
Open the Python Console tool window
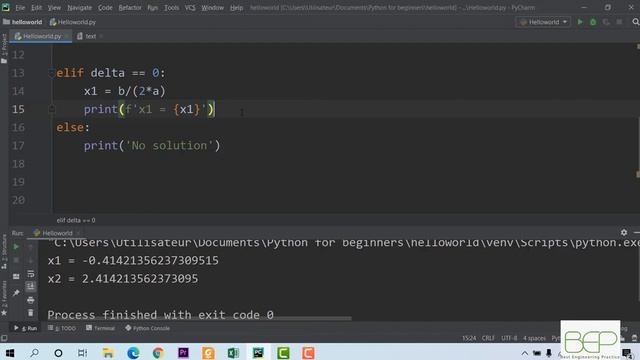(147, 328)
